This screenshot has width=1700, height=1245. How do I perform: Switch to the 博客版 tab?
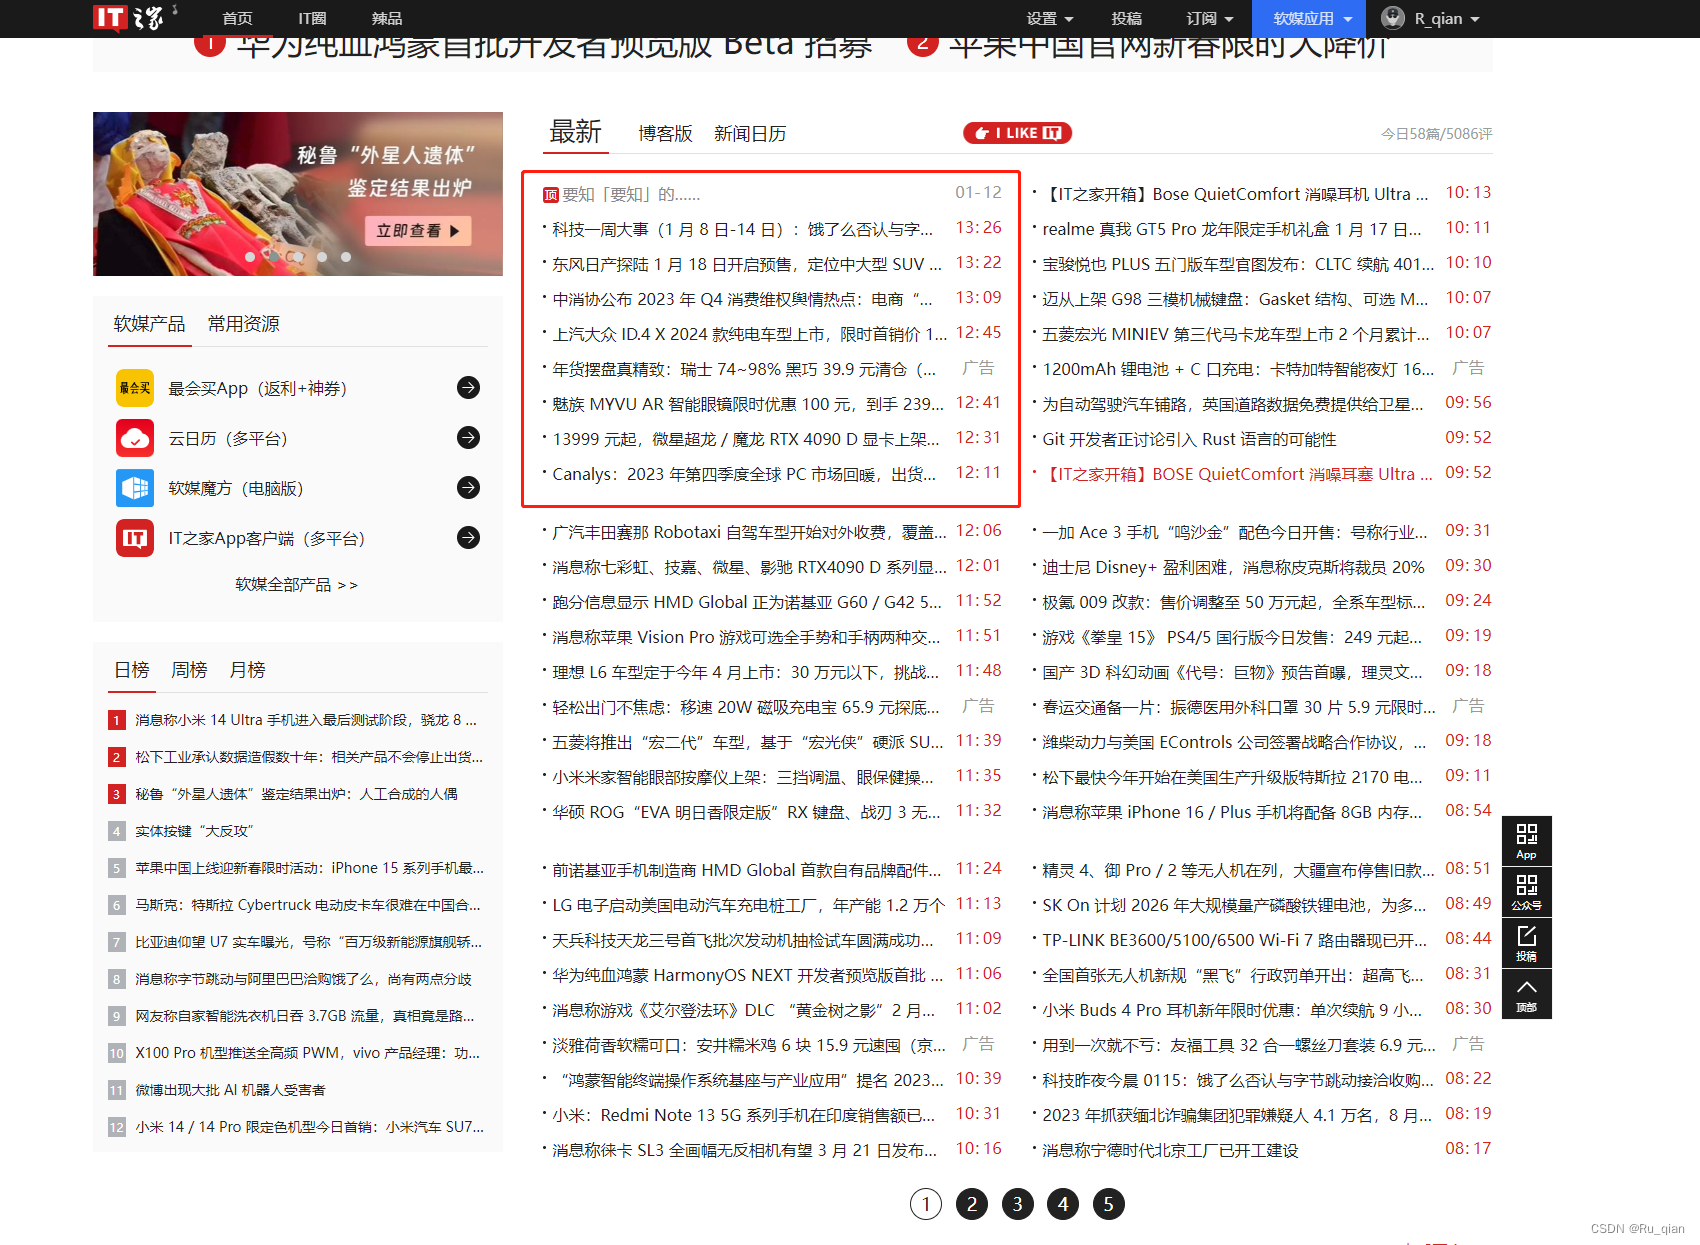(665, 134)
